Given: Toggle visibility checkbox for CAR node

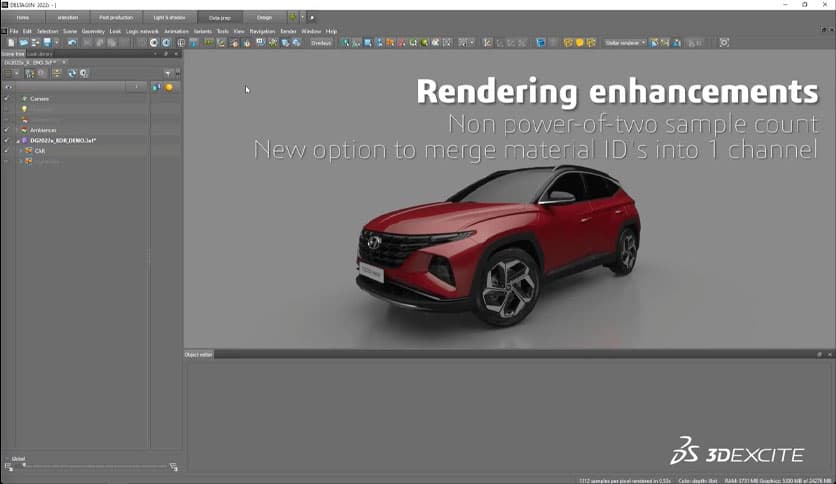Looking at the screenshot, I should point(6,151).
